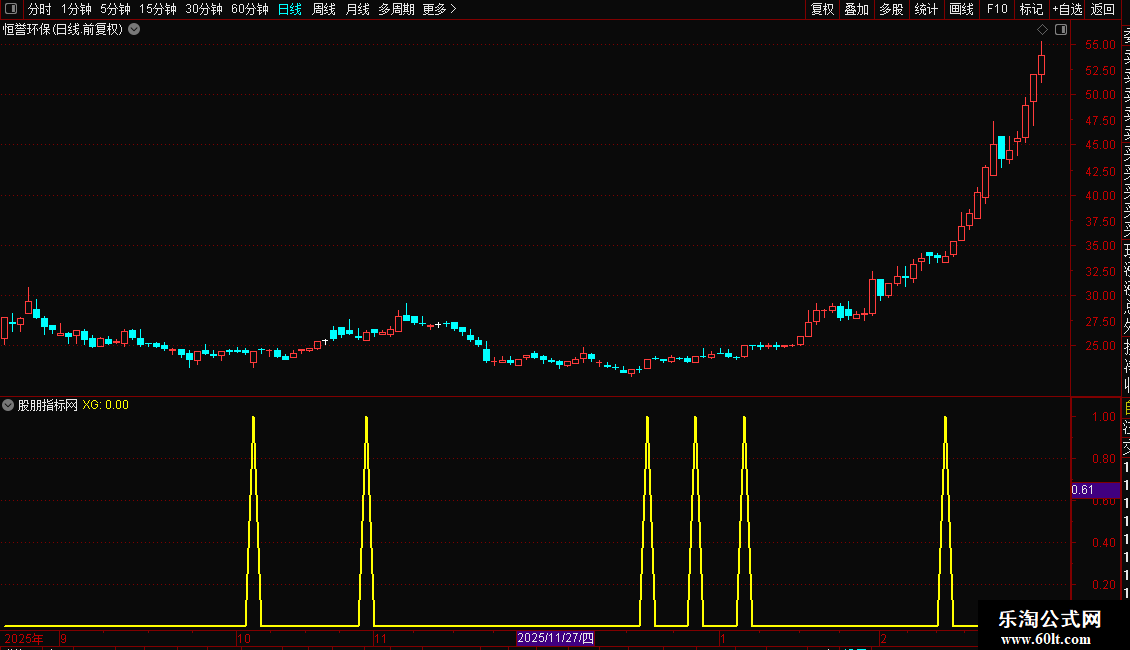Viewport: 1130px width, 650px height.
Task: Switch to 日线 daily chart
Action: pyautogui.click(x=290, y=9)
